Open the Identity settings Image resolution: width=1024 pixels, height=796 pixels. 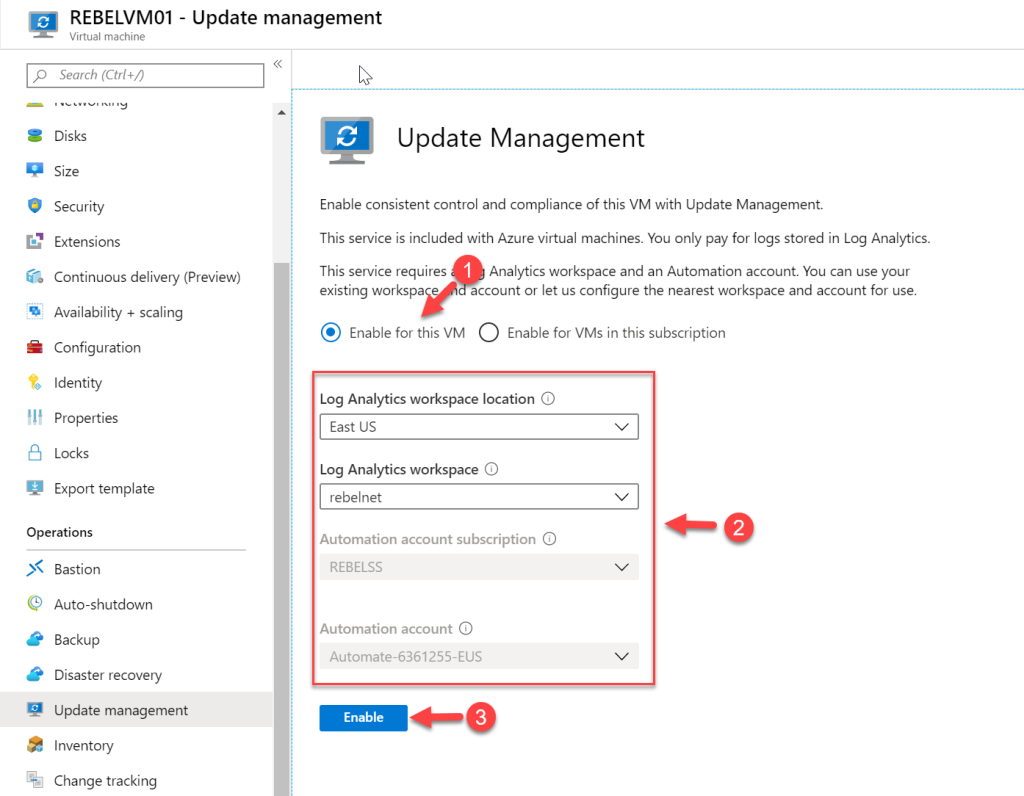(x=75, y=382)
